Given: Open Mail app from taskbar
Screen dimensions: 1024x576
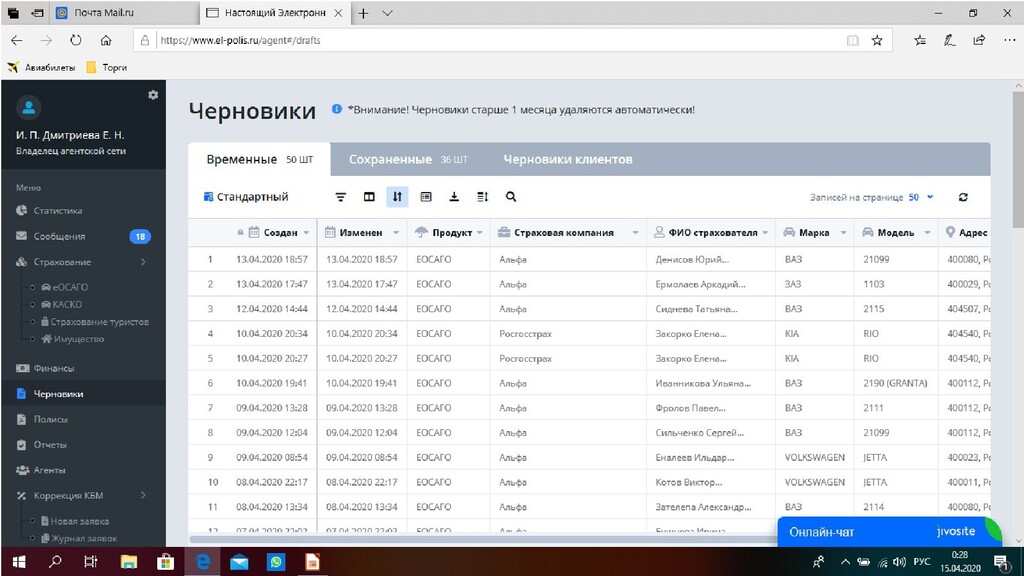Looking at the screenshot, I should pyautogui.click(x=239, y=562).
